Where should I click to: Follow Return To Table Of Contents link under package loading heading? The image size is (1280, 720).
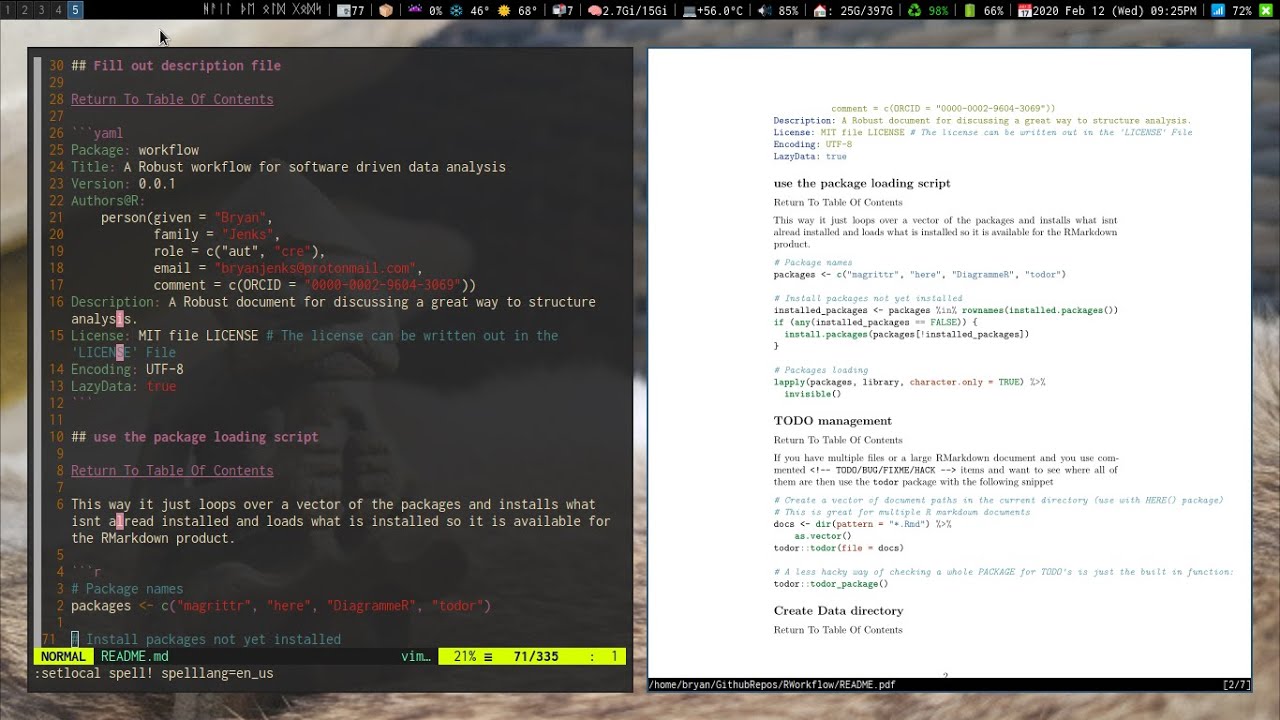point(172,470)
